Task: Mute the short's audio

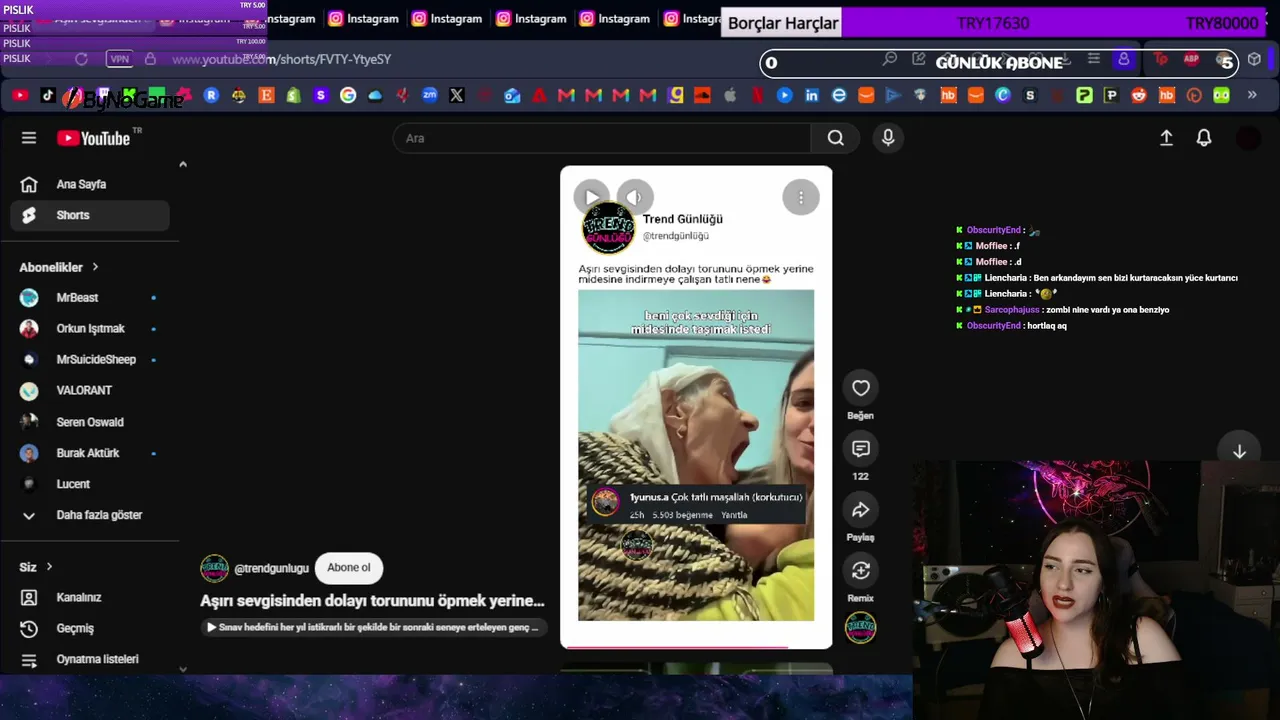Action: (634, 197)
